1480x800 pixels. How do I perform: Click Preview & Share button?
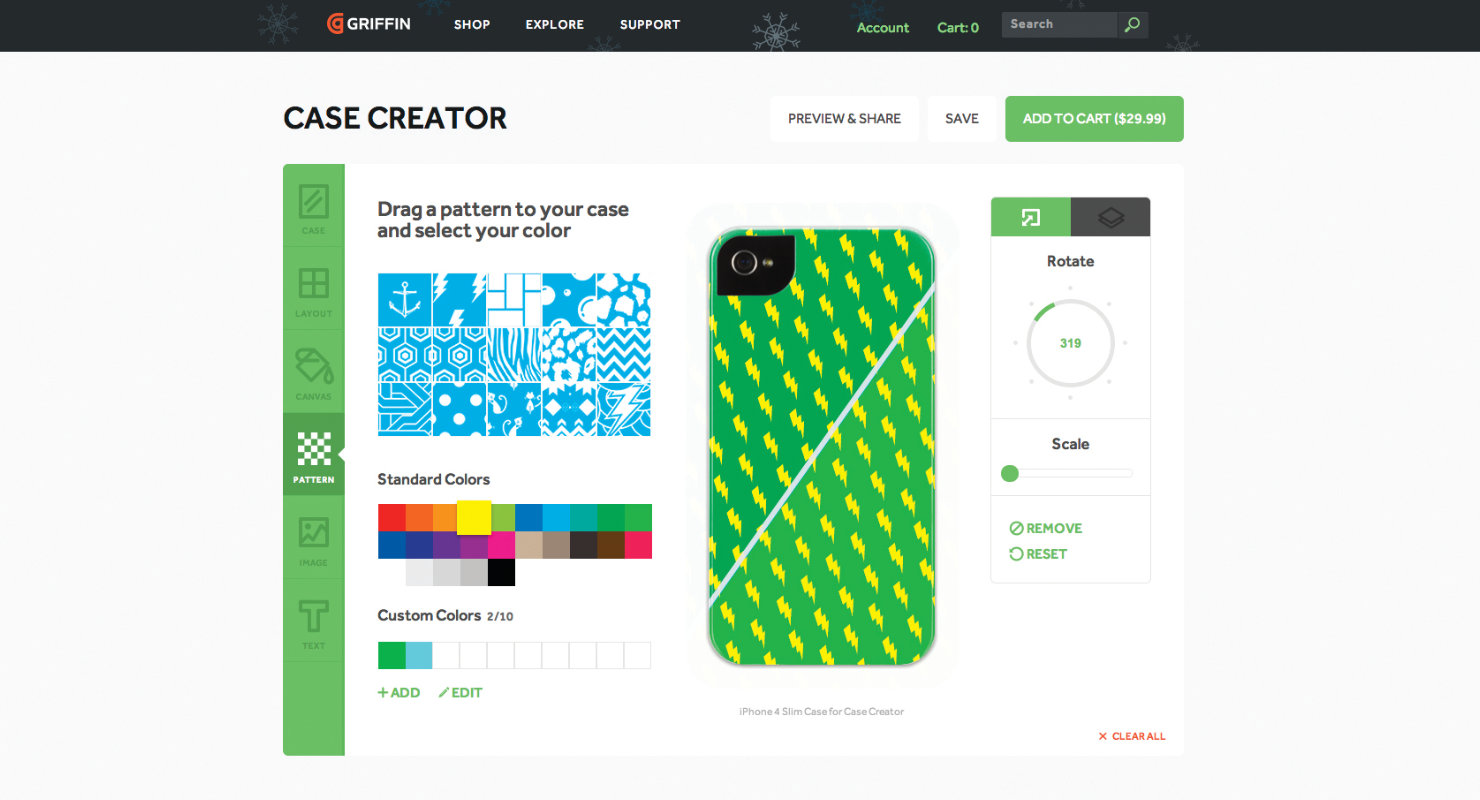pos(844,118)
